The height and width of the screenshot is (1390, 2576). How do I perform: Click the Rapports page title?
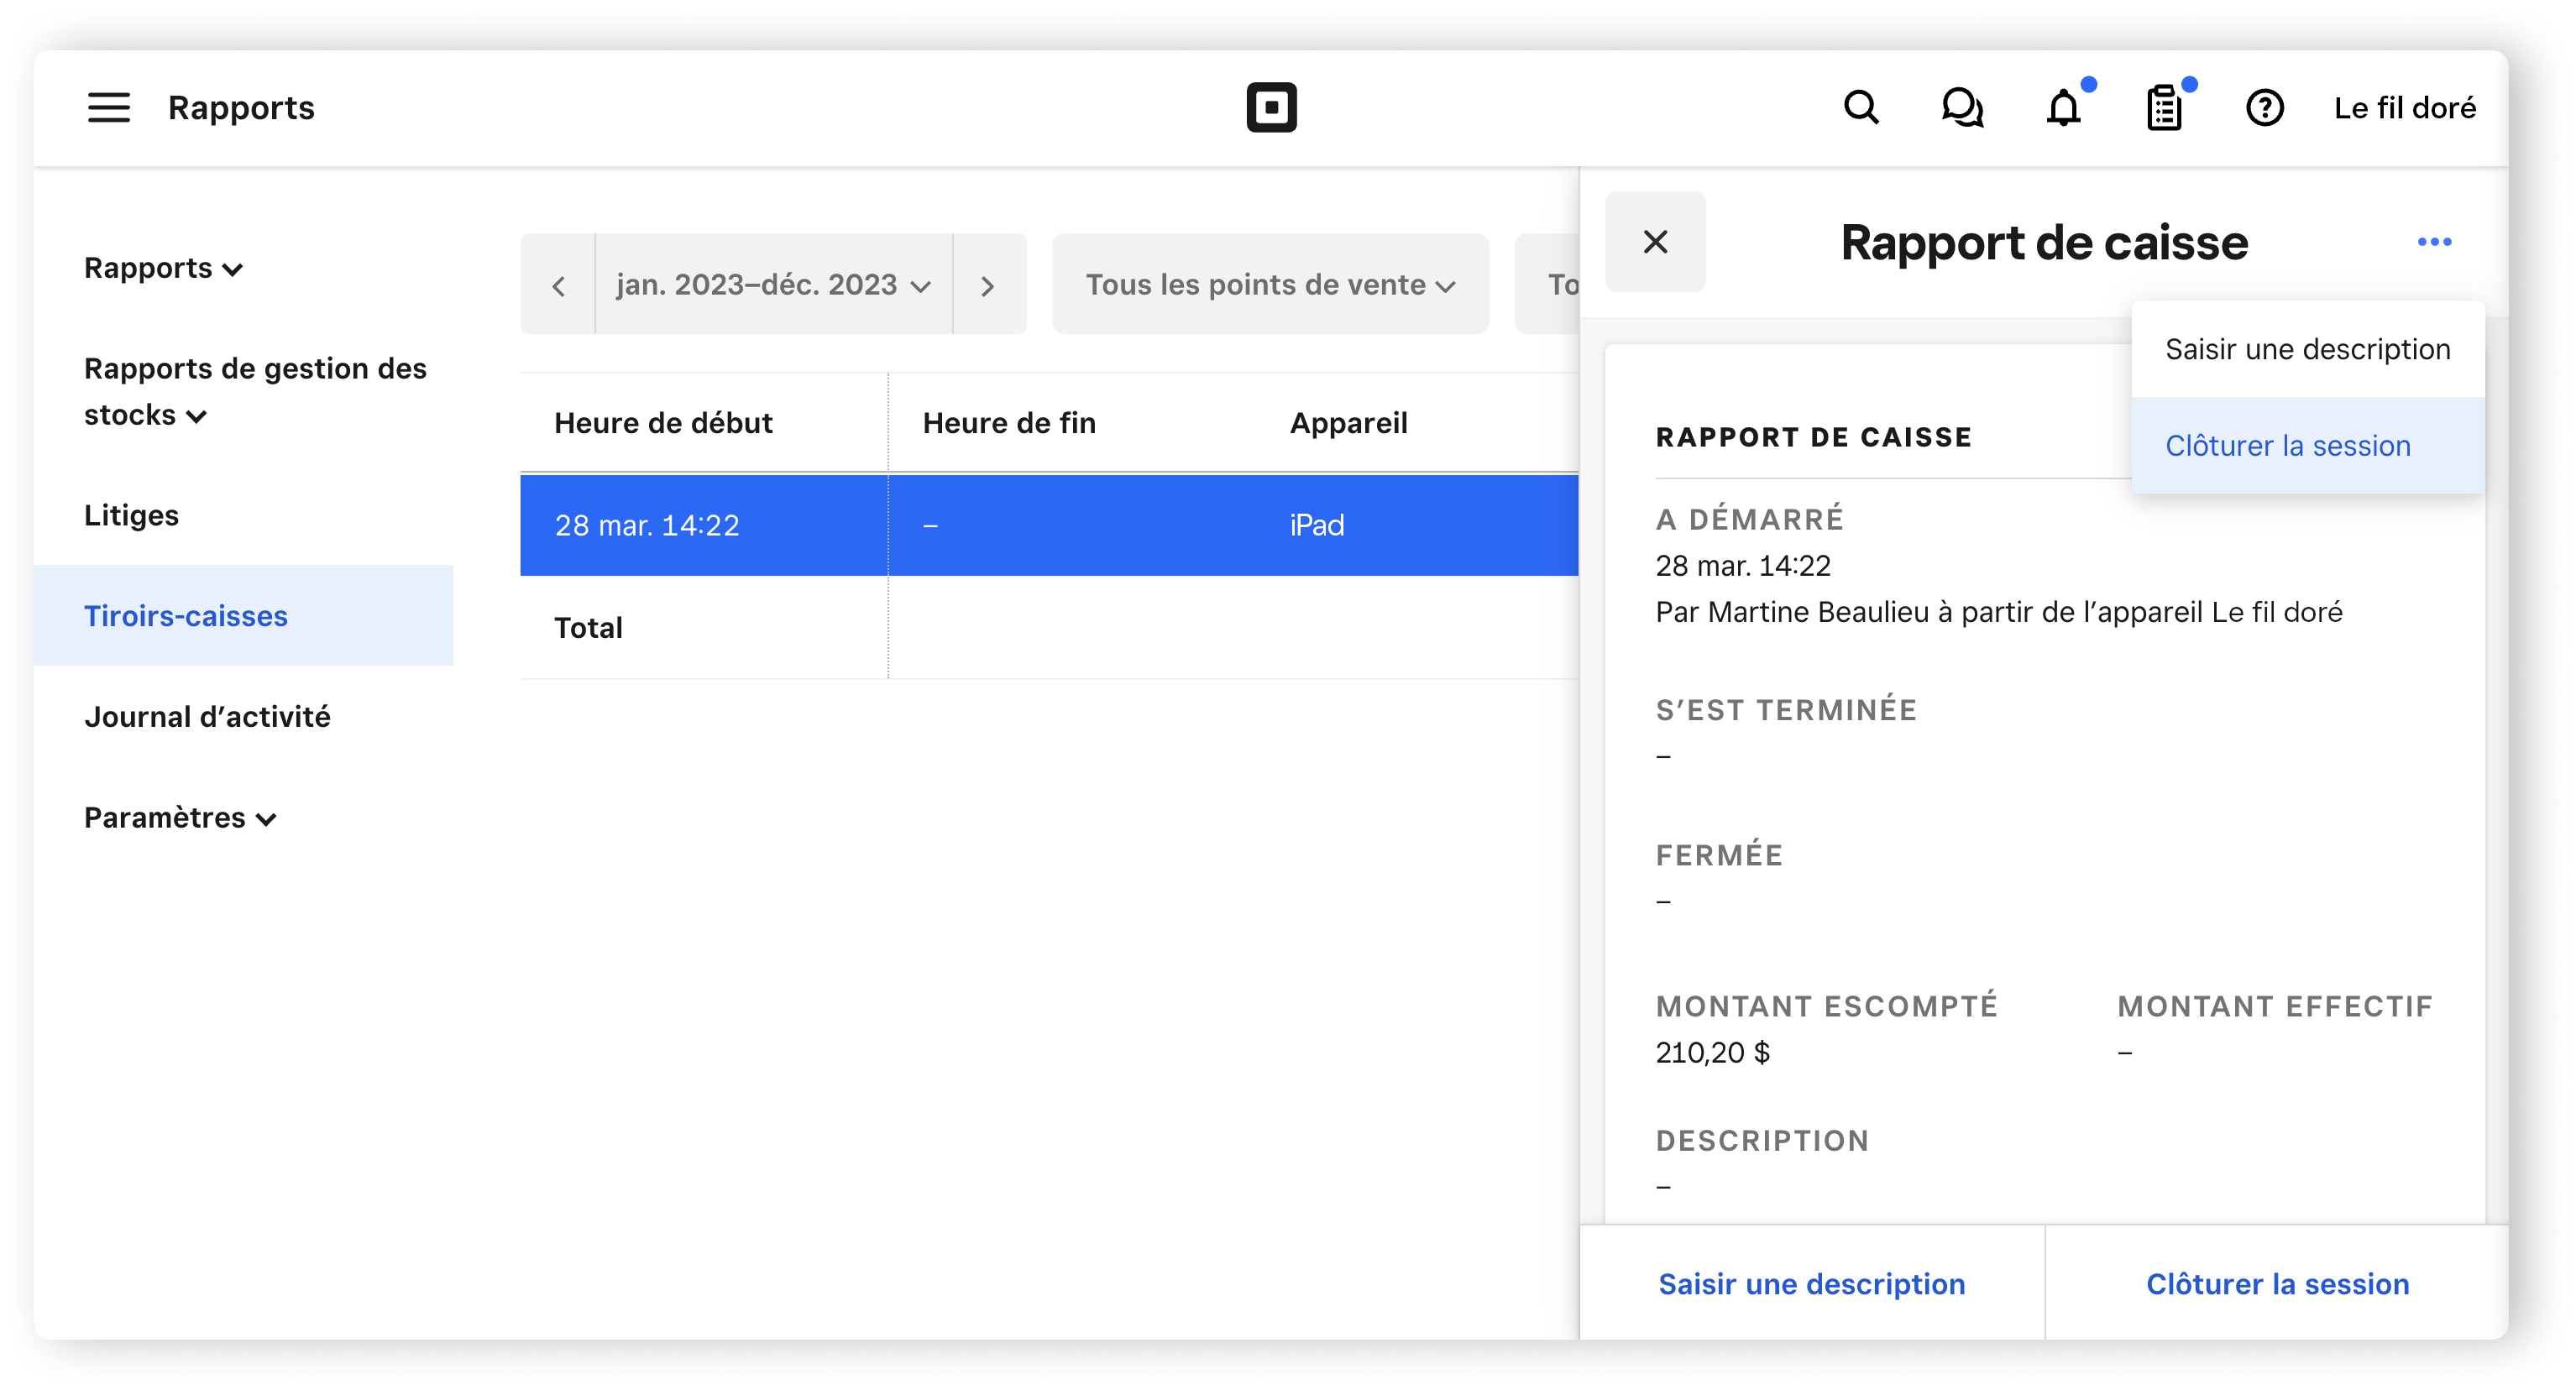pyautogui.click(x=241, y=107)
